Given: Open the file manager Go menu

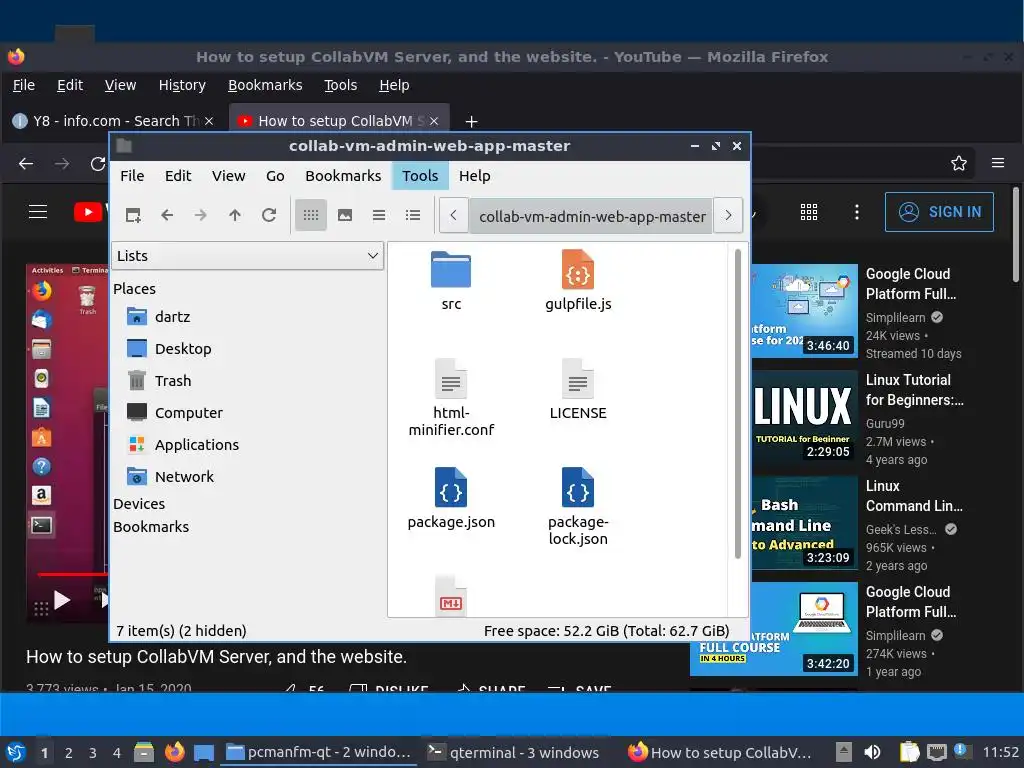Looking at the screenshot, I should click(x=275, y=176).
